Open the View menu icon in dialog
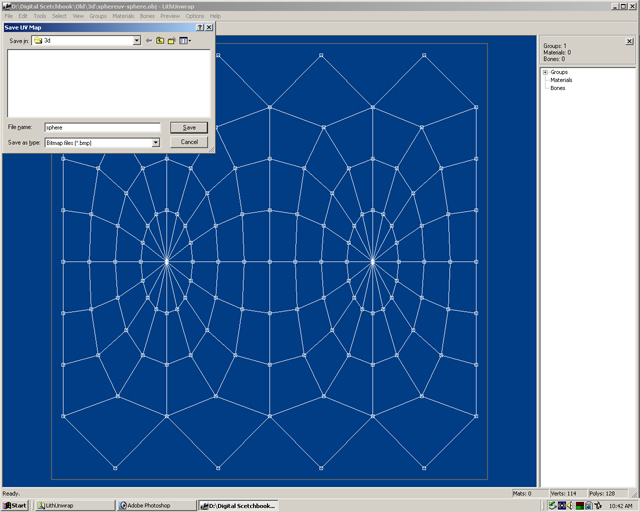 pyautogui.click(x=185, y=40)
